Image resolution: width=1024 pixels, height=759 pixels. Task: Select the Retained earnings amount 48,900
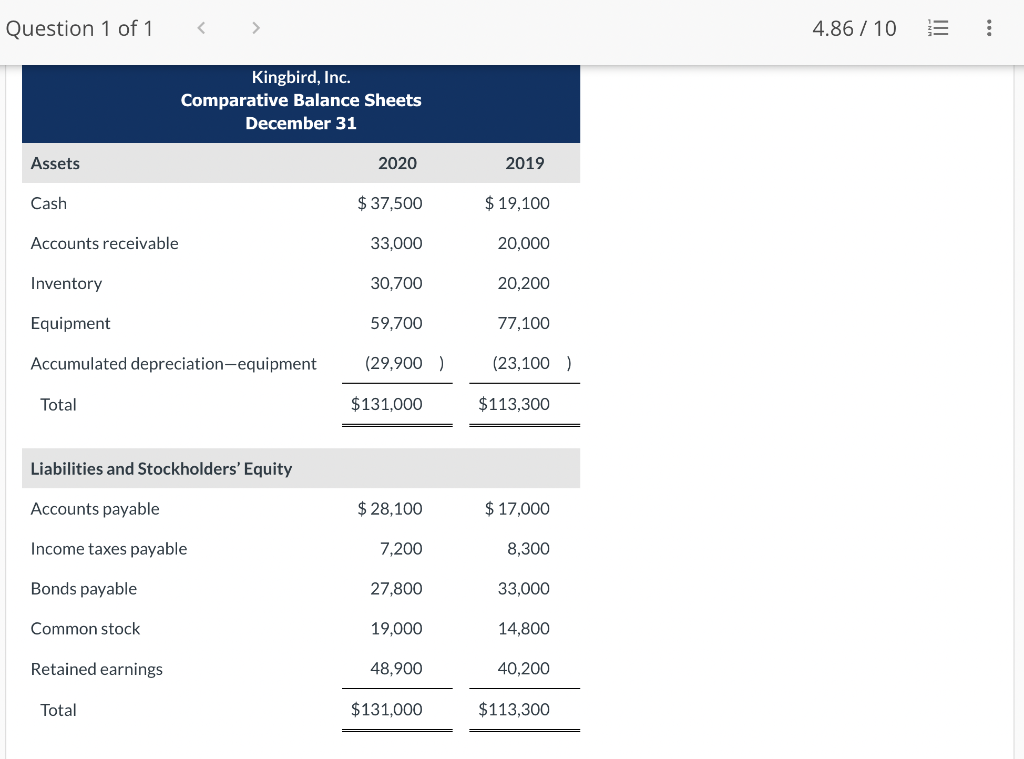coord(397,668)
